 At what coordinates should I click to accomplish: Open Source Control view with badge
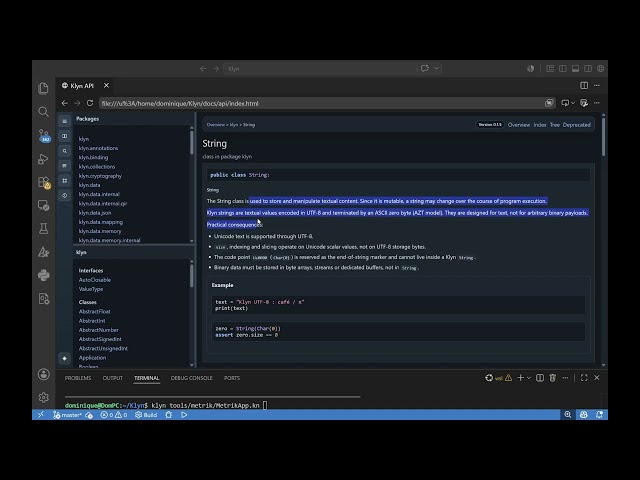click(x=44, y=136)
